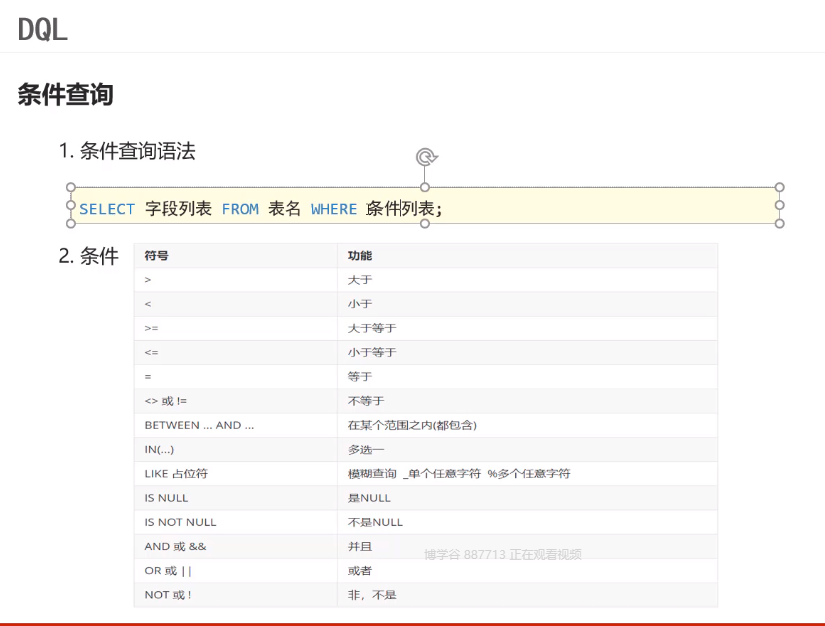The width and height of the screenshot is (825, 626).
Task: Click the WHERE keyword
Action: tap(334, 209)
